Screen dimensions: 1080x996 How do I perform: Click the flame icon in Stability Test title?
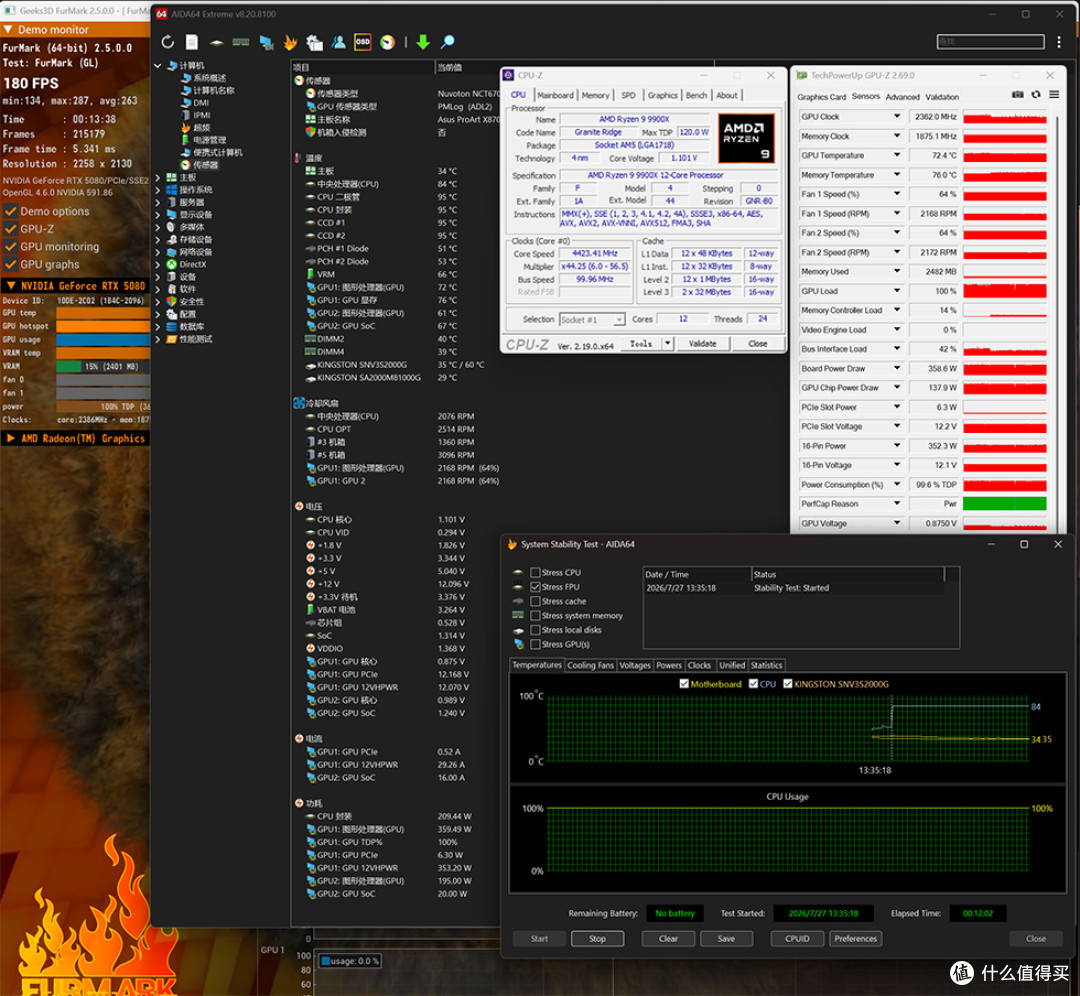(x=512, y=544)
